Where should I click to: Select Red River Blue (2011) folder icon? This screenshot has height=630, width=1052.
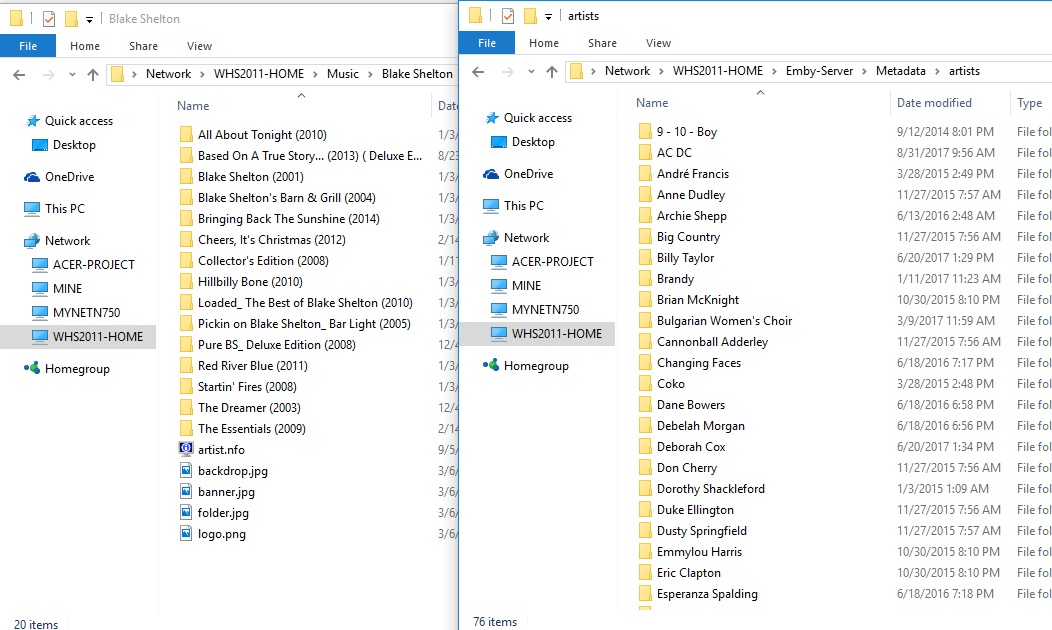point(186,366)
